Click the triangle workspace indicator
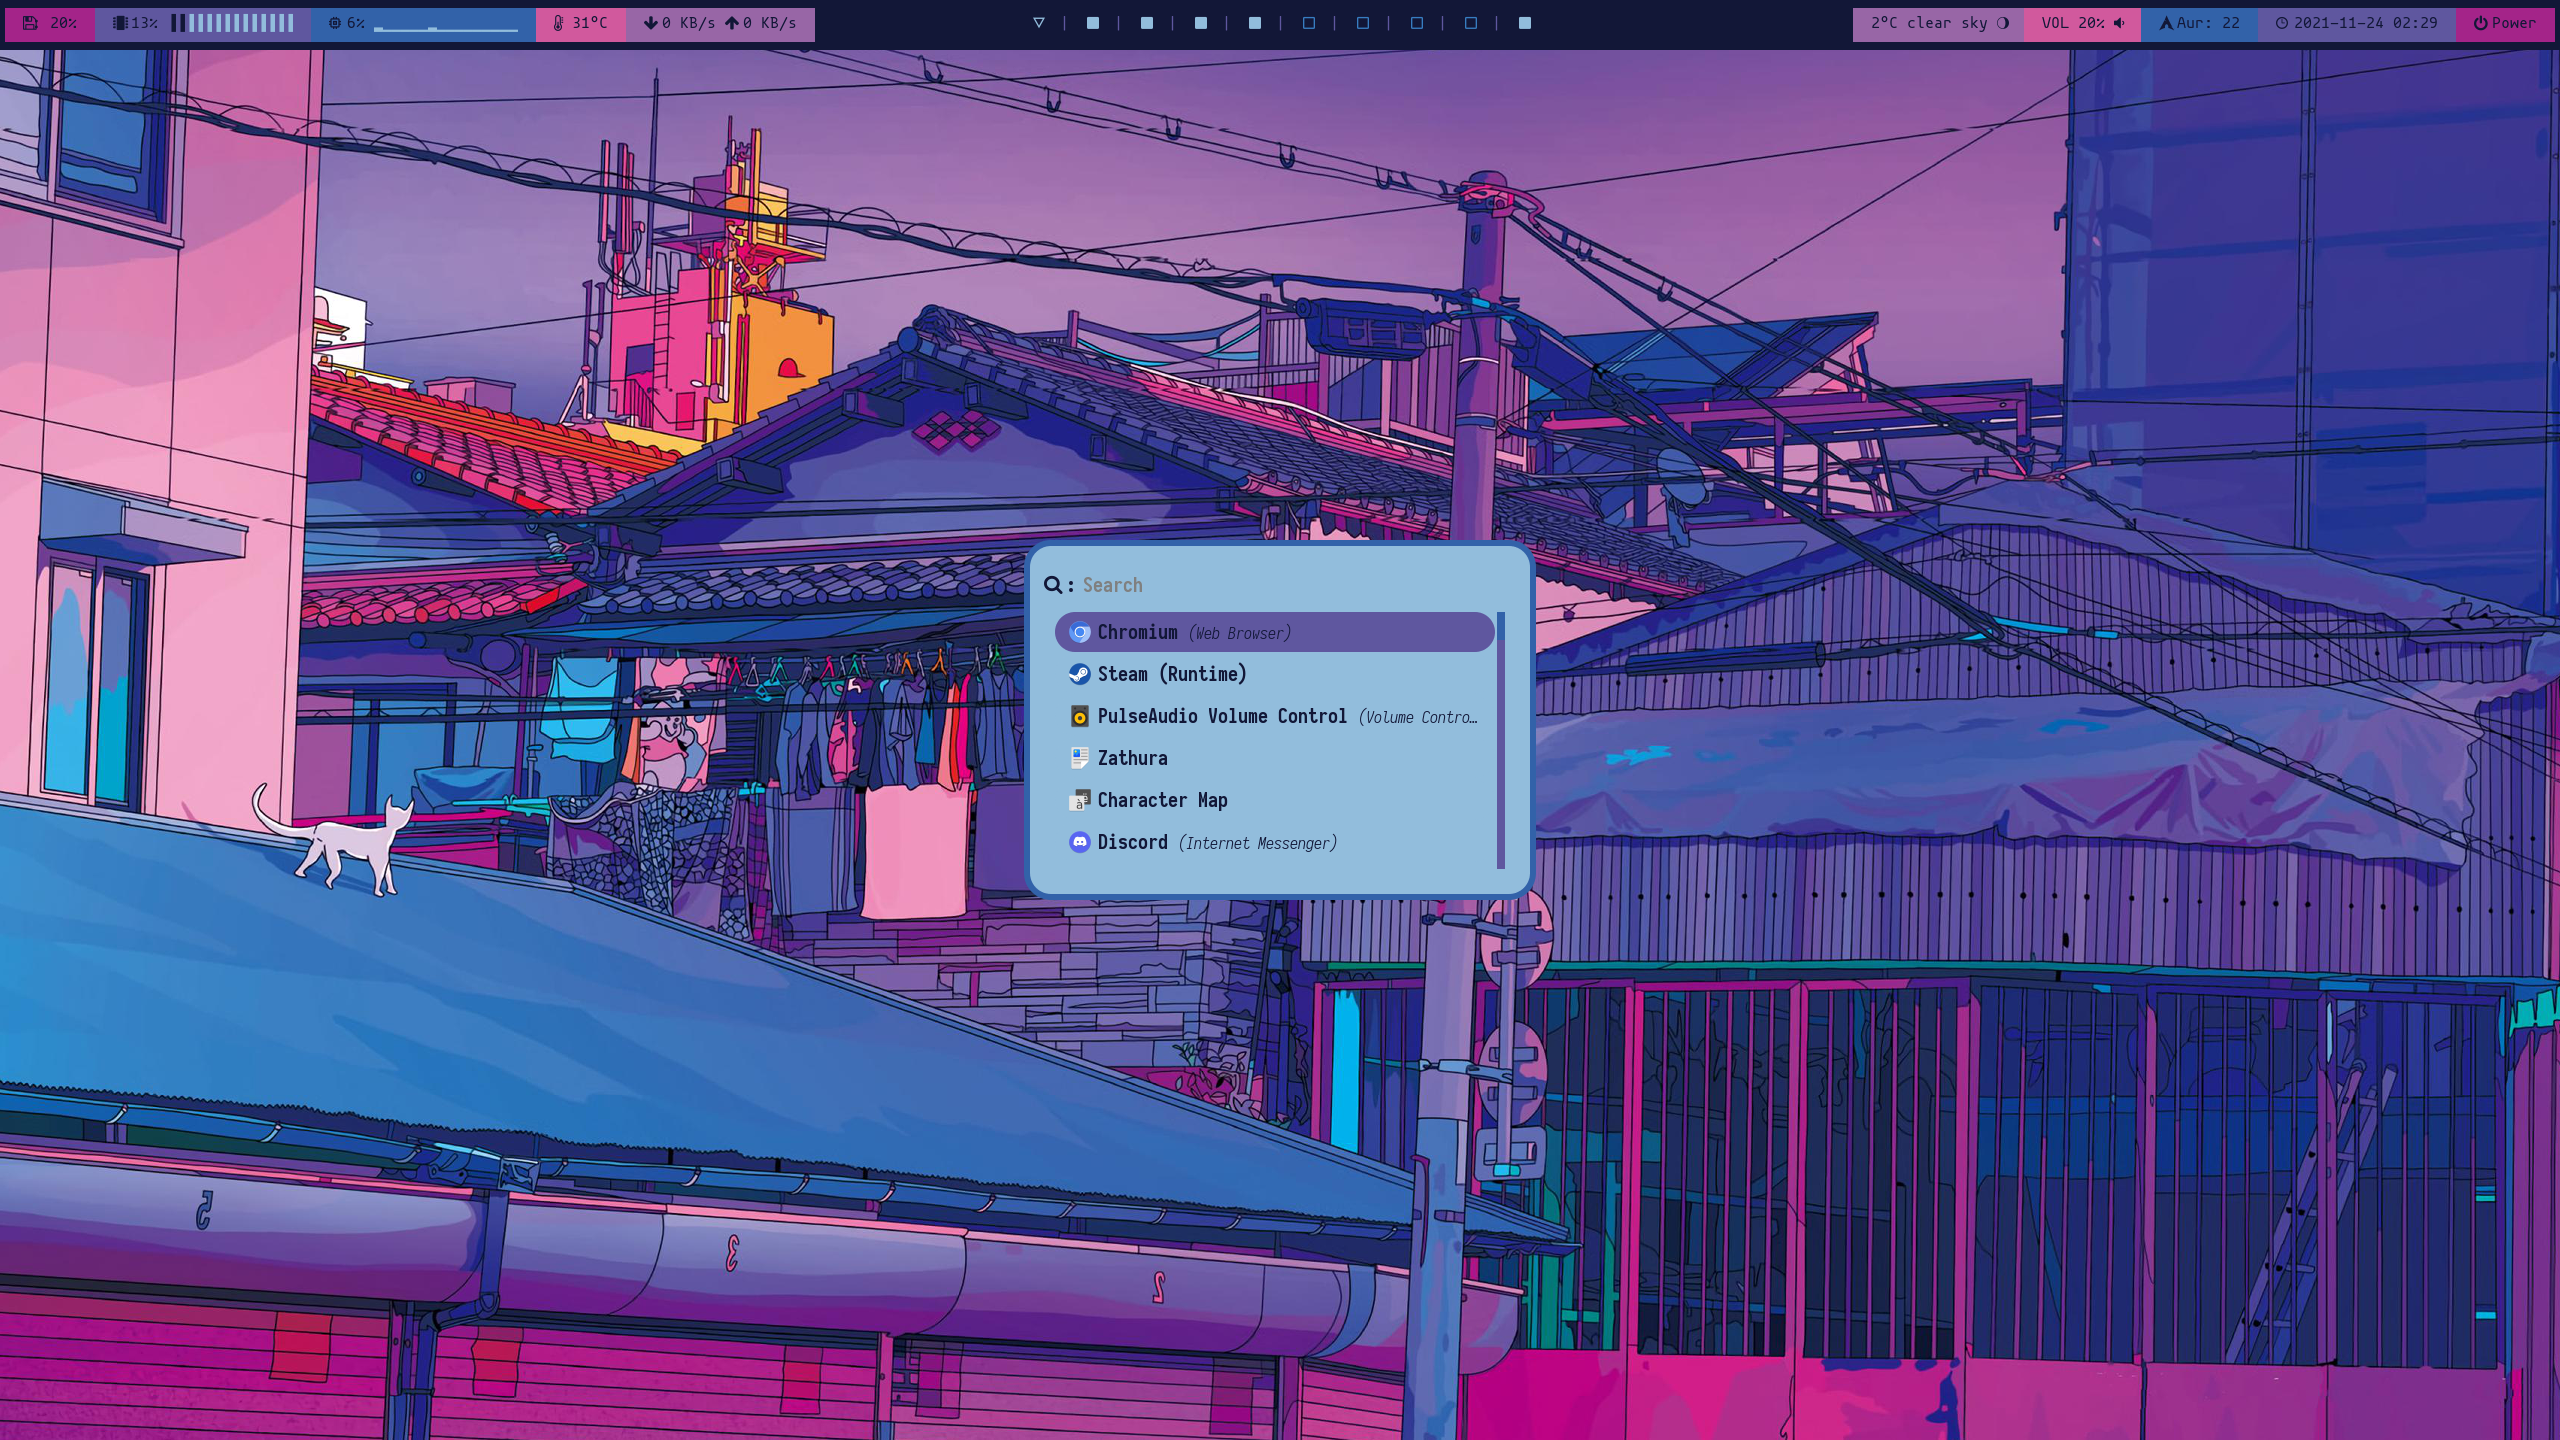The height and width of the screenshot is (1440, 2560). 1039,23
